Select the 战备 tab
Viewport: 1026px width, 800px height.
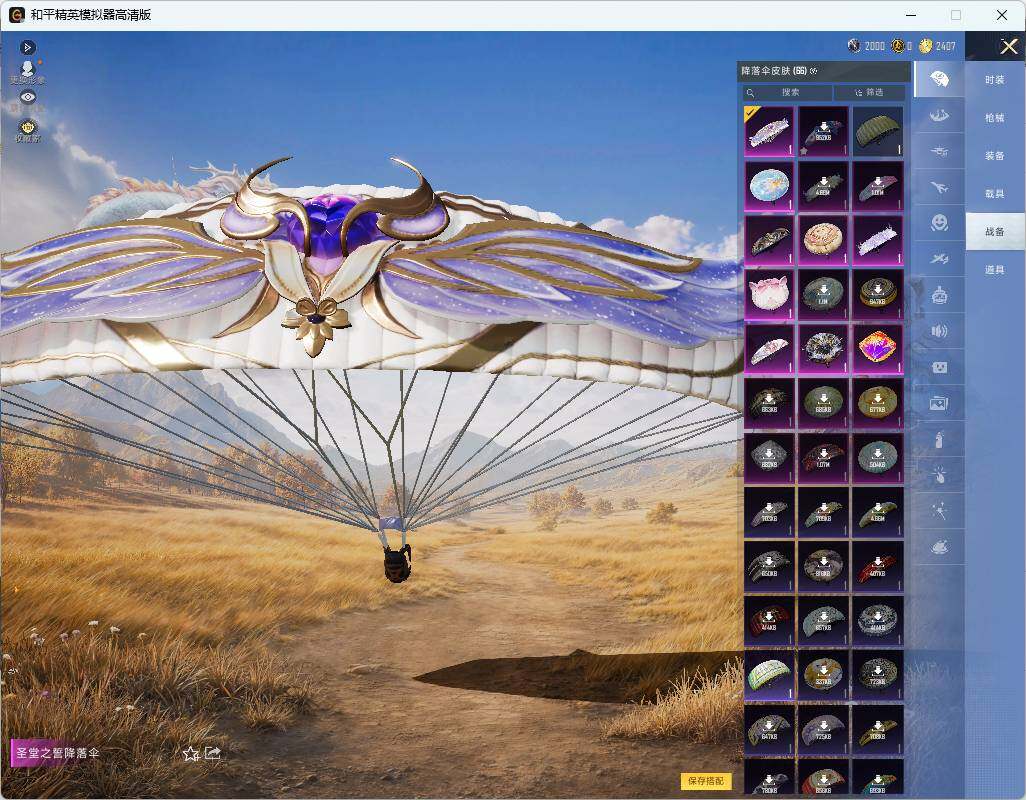[995, 232]
